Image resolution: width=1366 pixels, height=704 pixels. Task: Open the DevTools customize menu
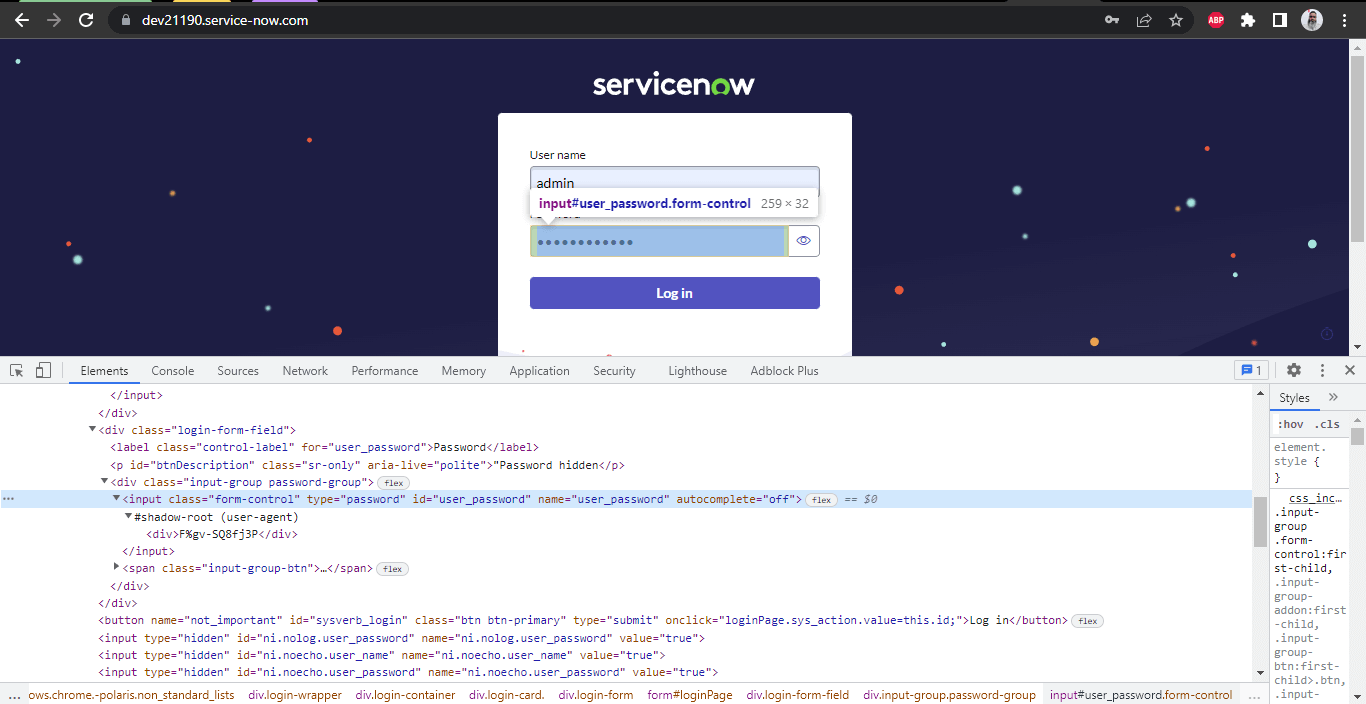point(1321,370)
